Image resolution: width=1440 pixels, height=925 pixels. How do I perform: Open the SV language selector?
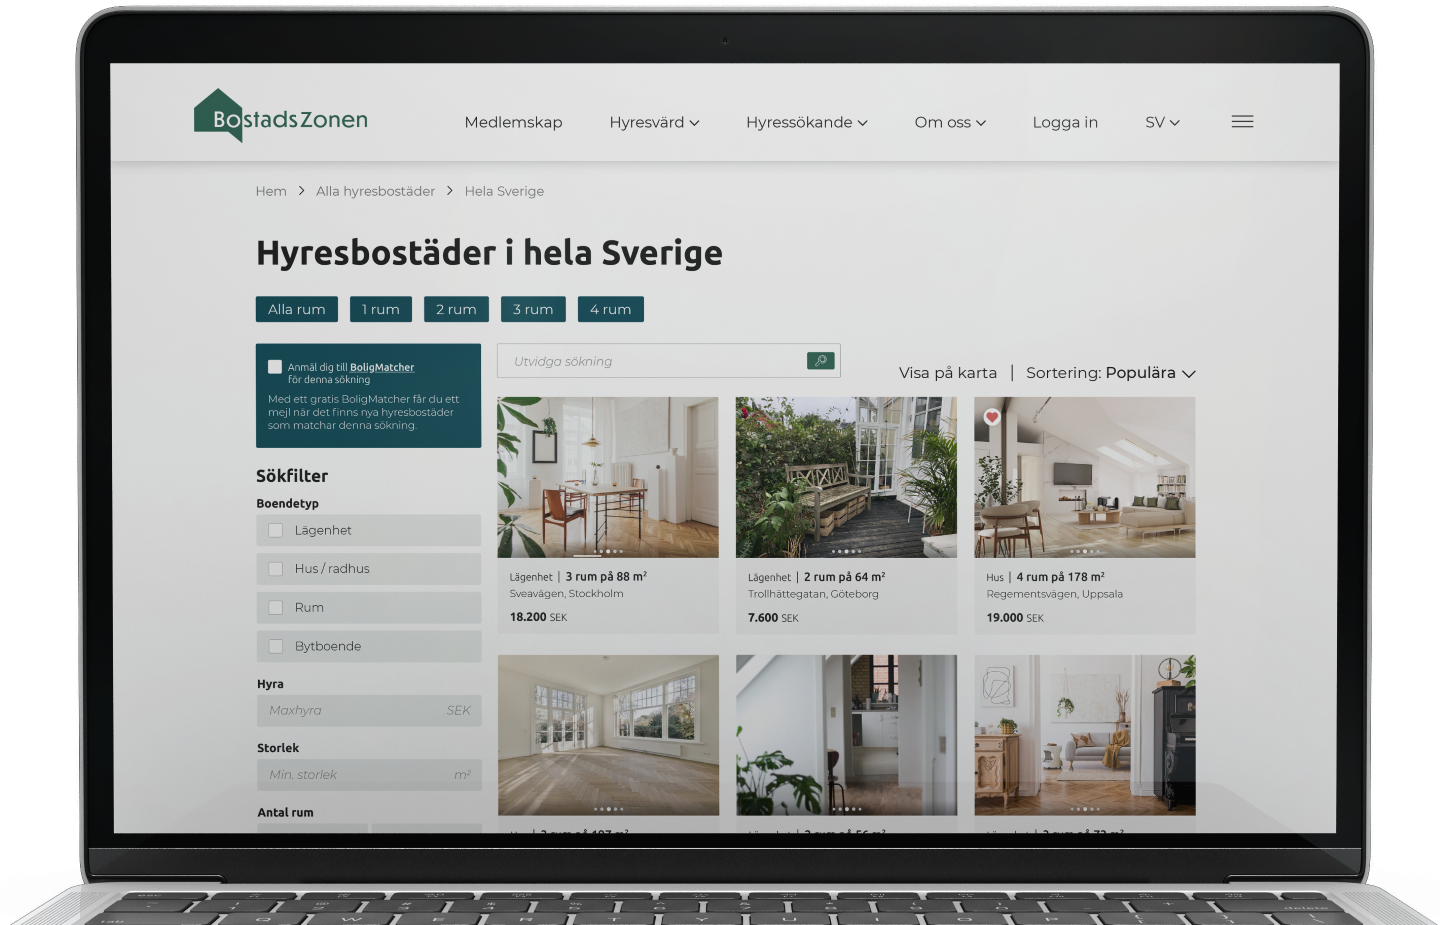click(1162, 122)
